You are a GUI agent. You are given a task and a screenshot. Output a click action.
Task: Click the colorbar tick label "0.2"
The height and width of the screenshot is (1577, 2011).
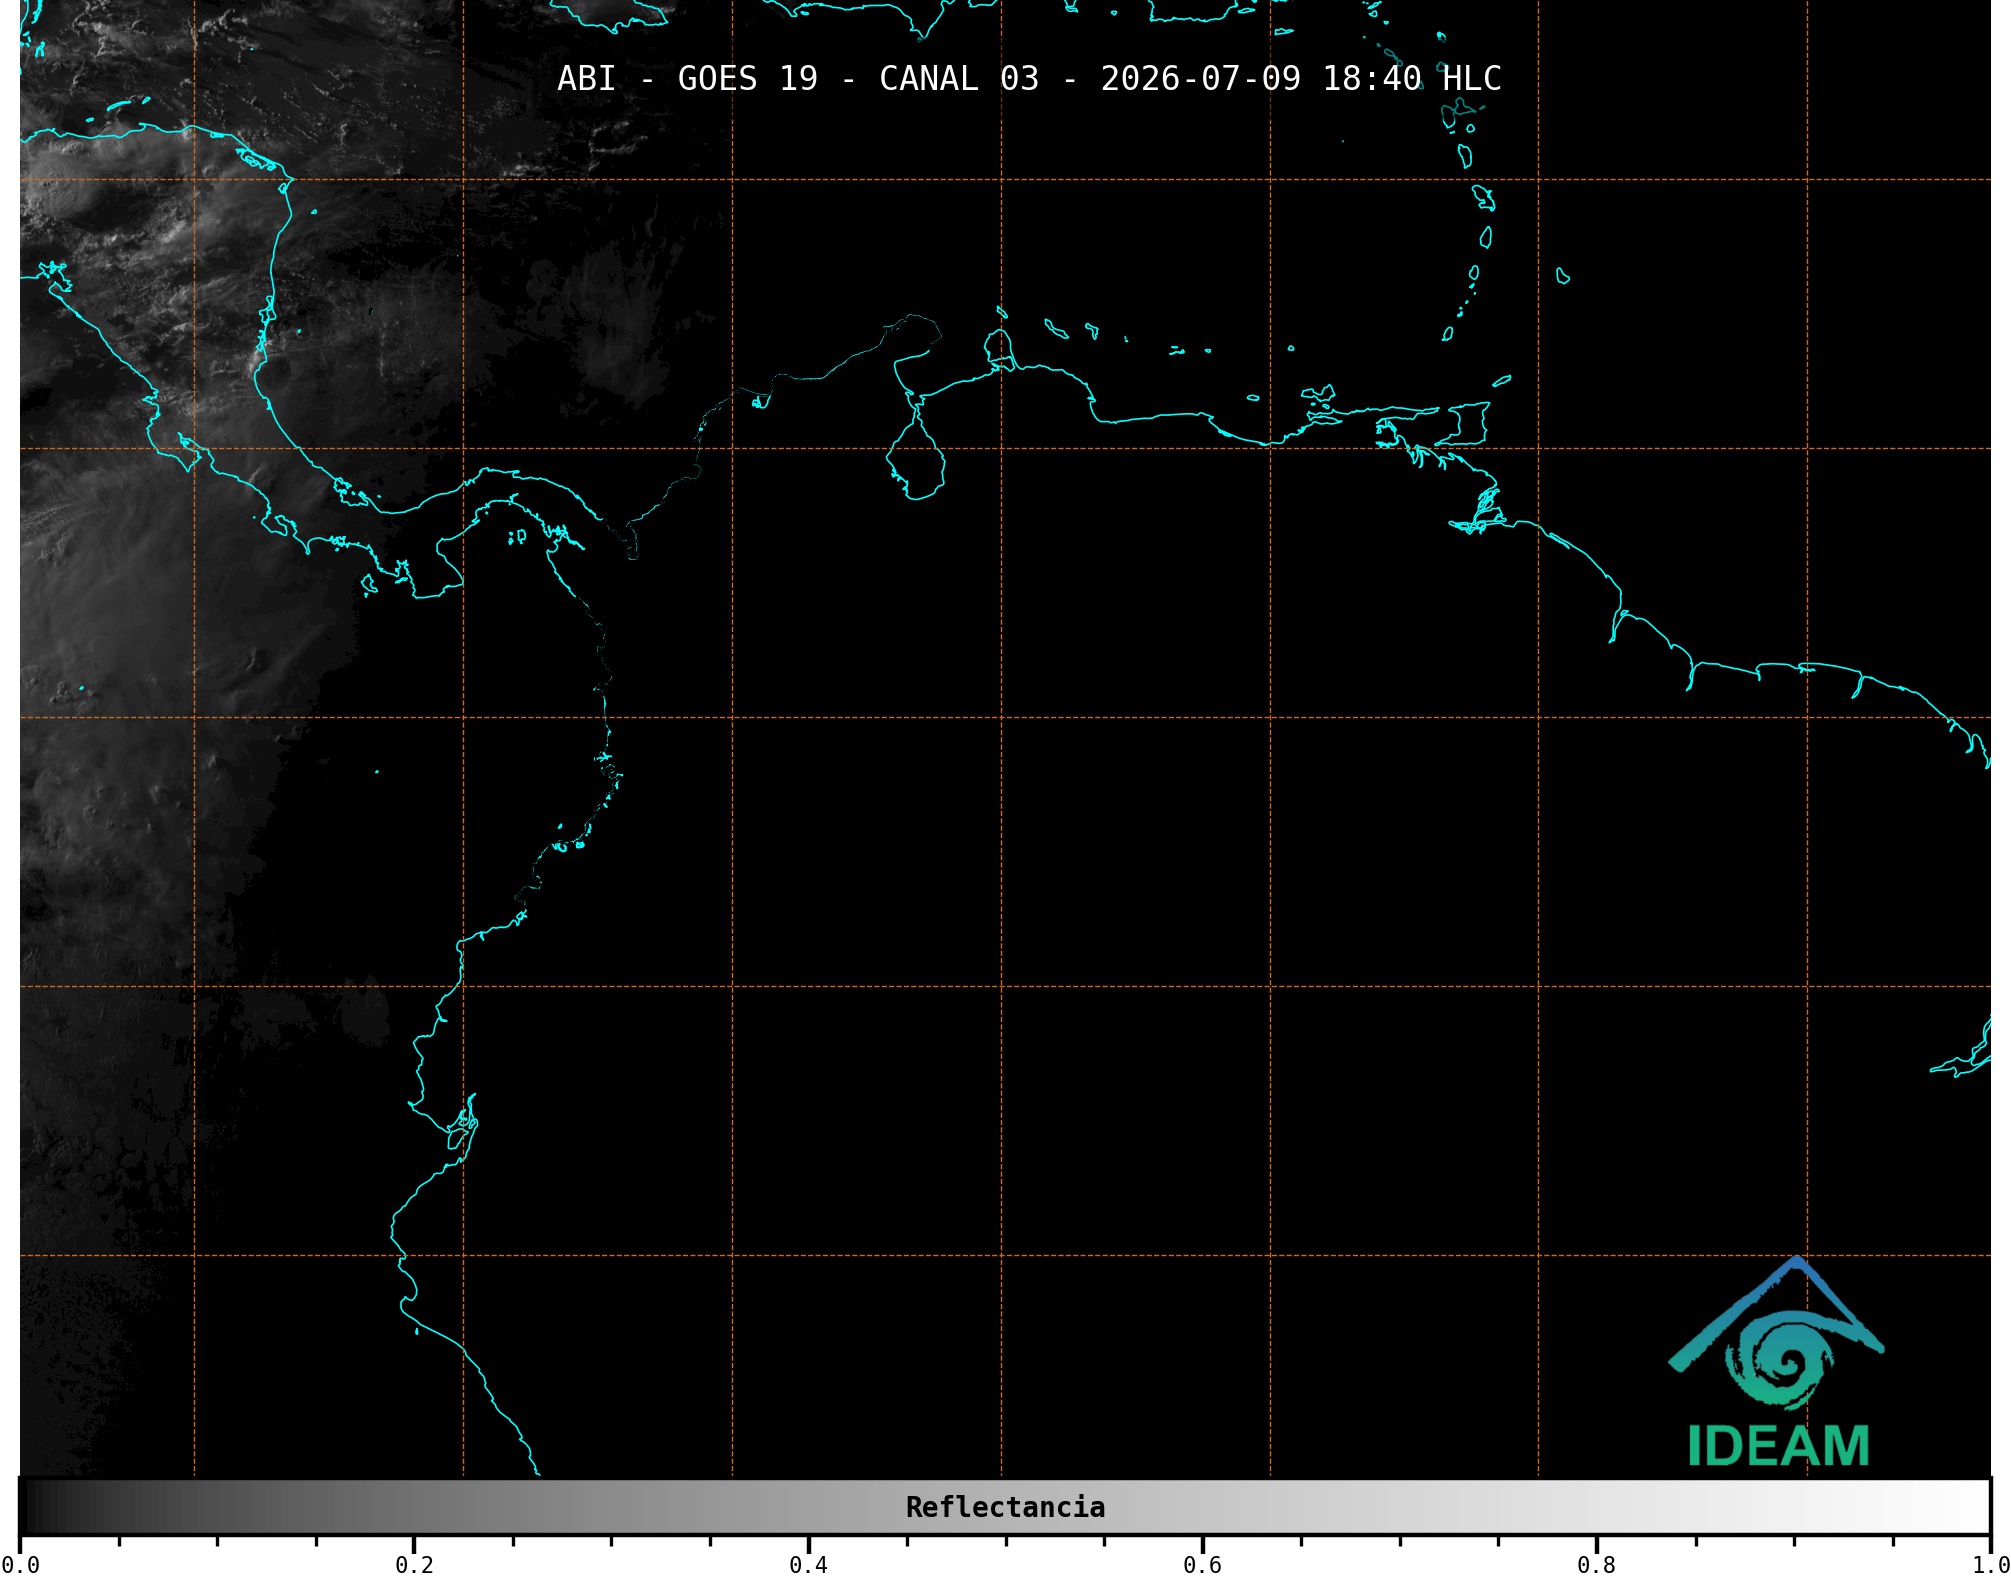pos(414,1565)
